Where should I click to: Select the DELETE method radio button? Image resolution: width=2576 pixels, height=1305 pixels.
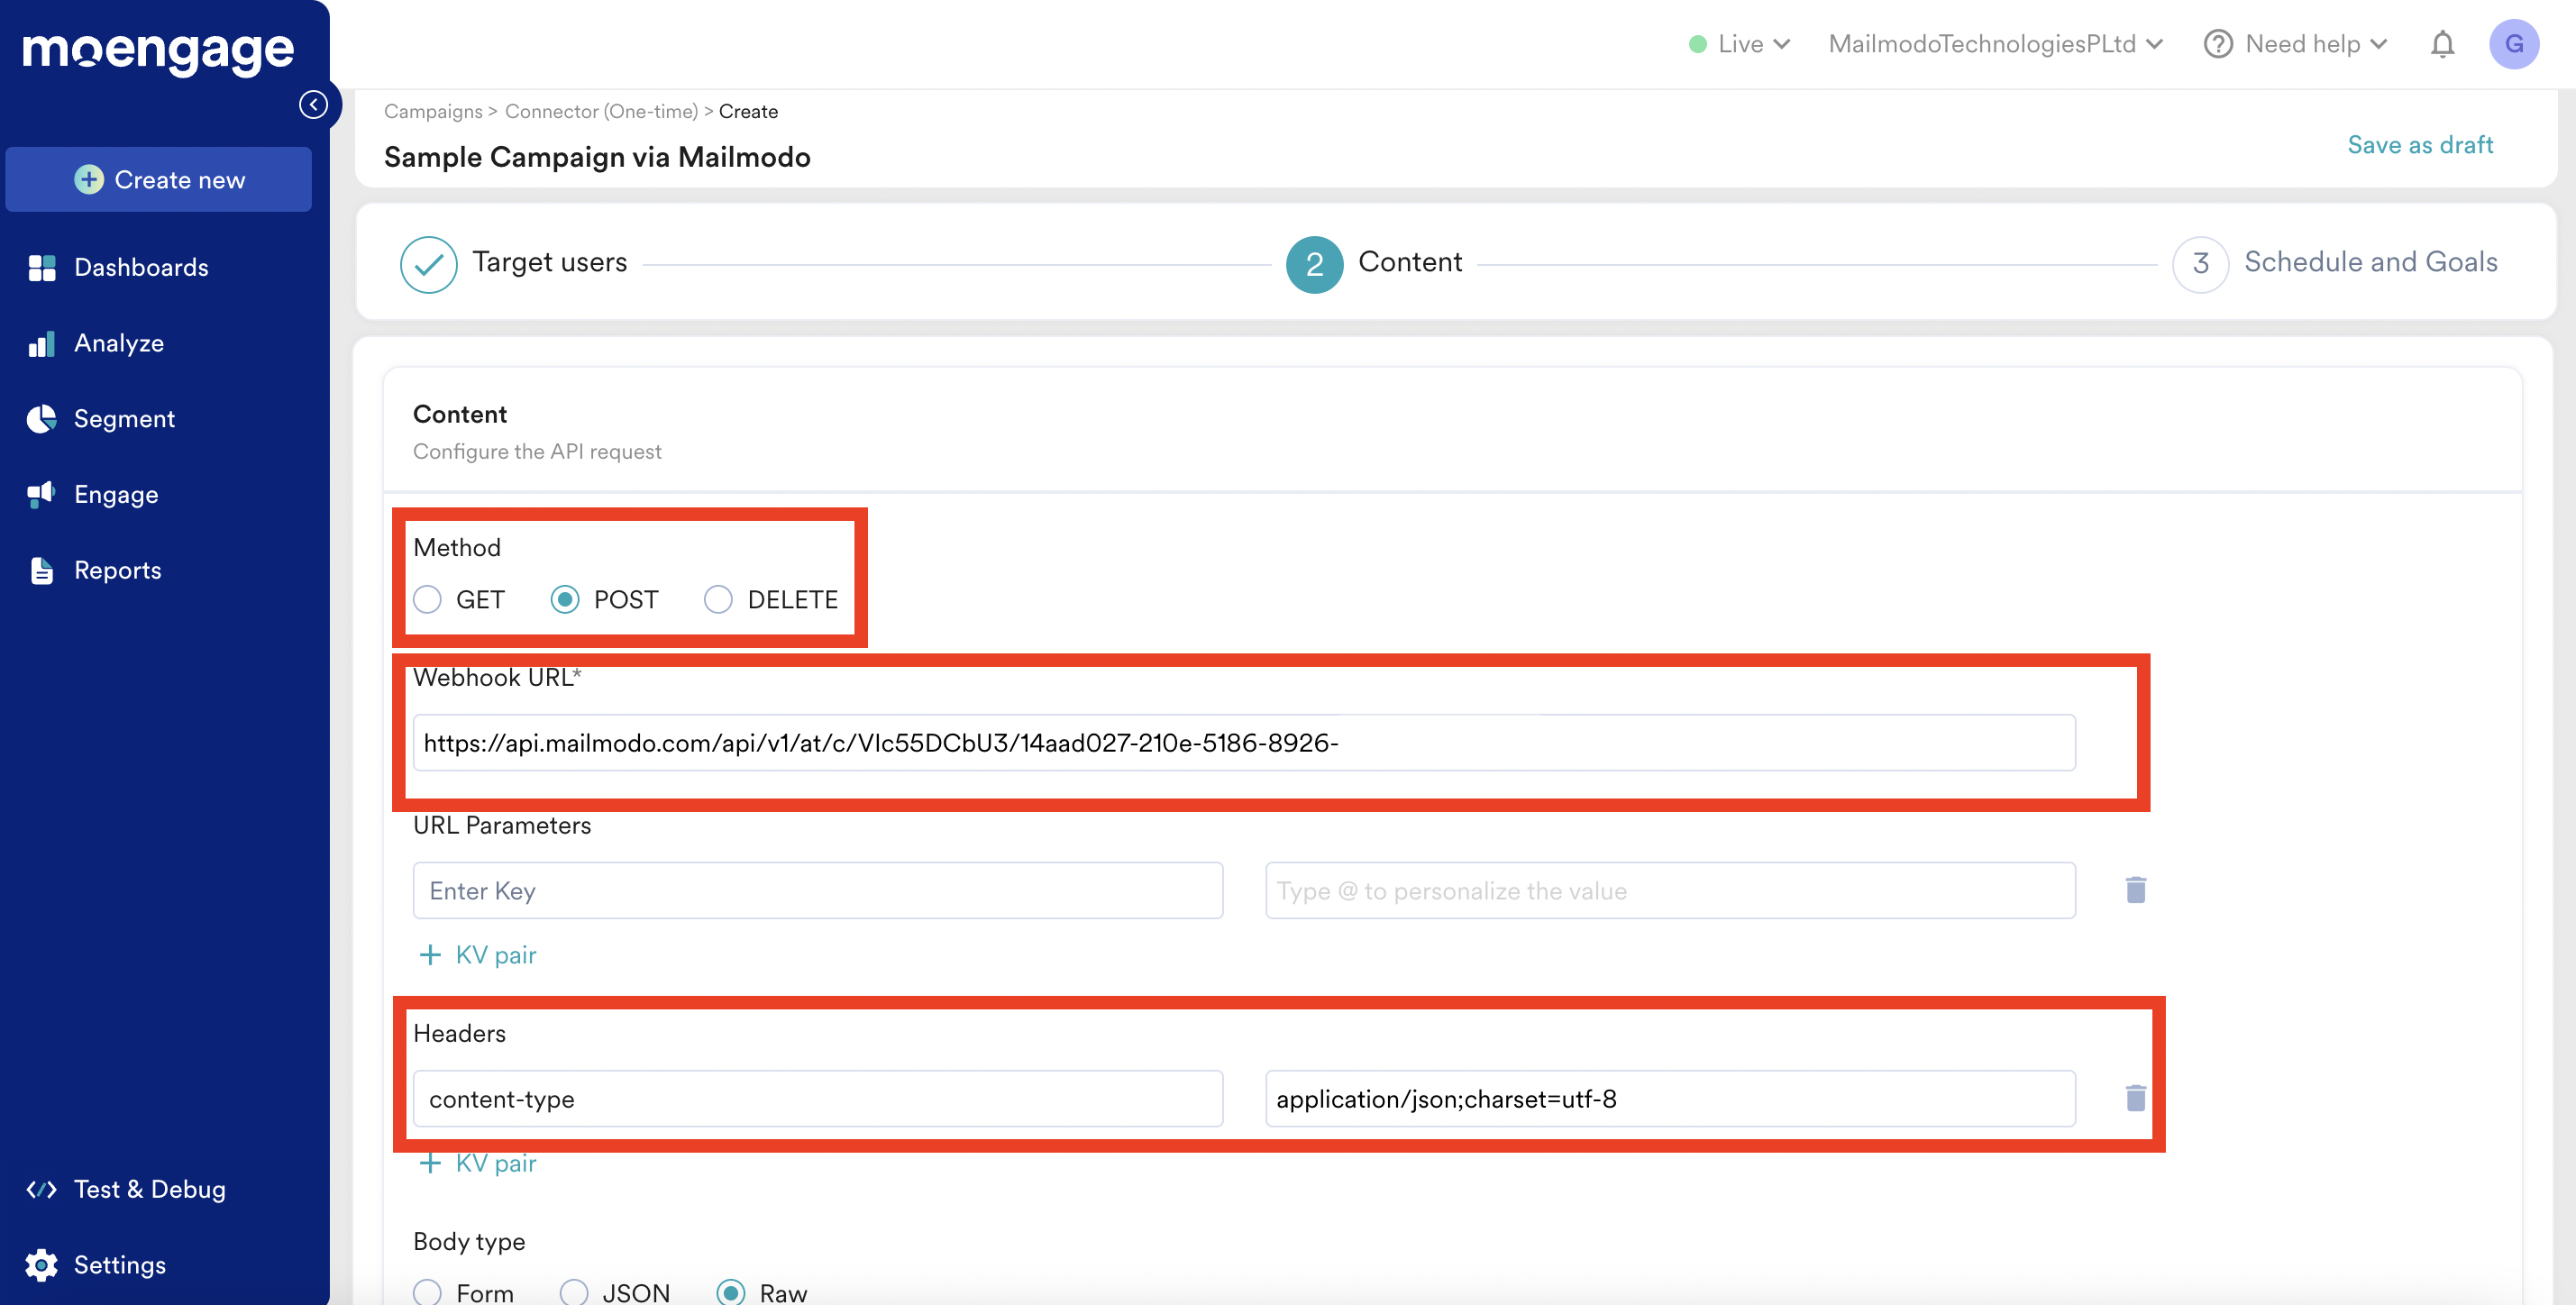[x=718, y=599]
